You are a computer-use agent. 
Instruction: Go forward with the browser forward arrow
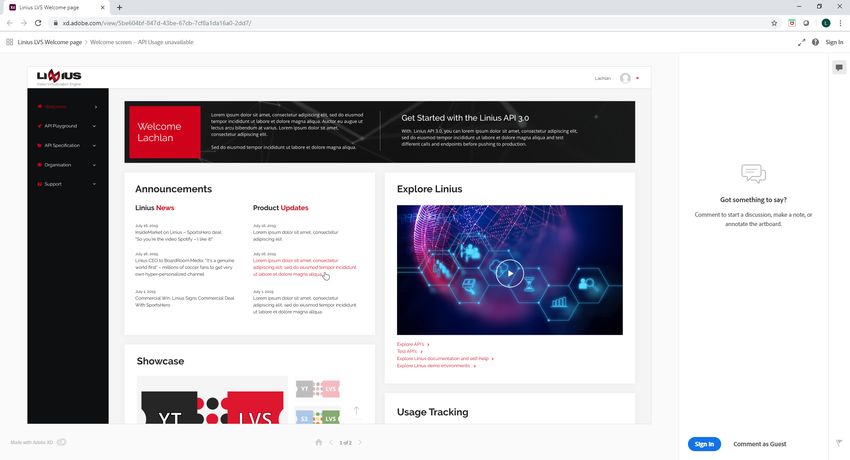[23, 23]
